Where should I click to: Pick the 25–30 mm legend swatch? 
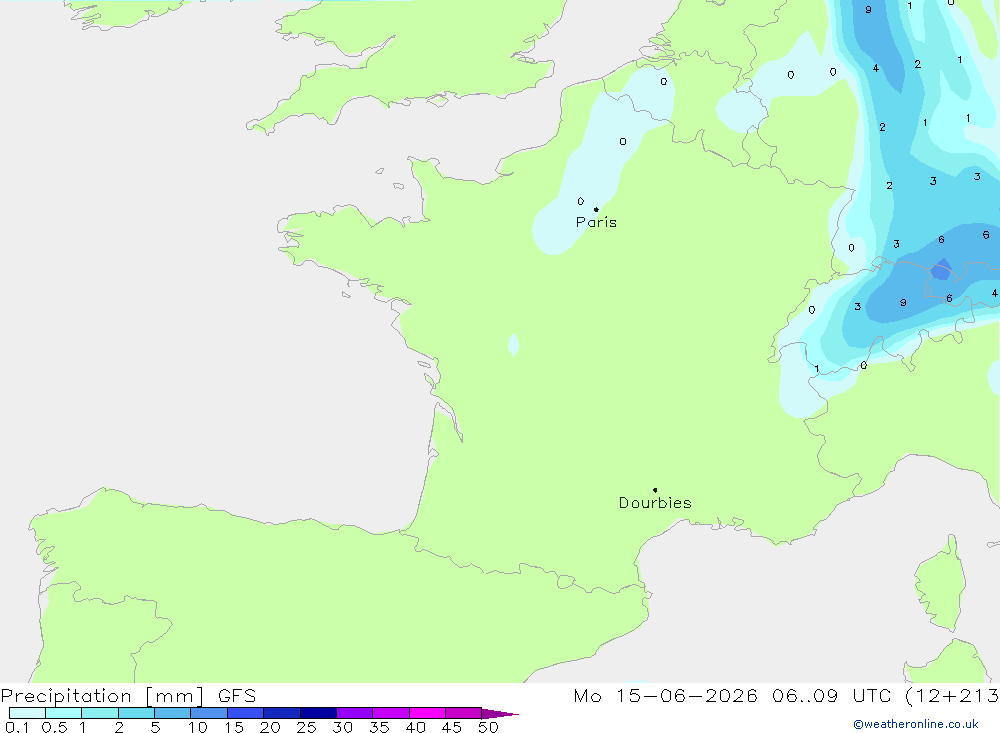[x=318, y=713]
